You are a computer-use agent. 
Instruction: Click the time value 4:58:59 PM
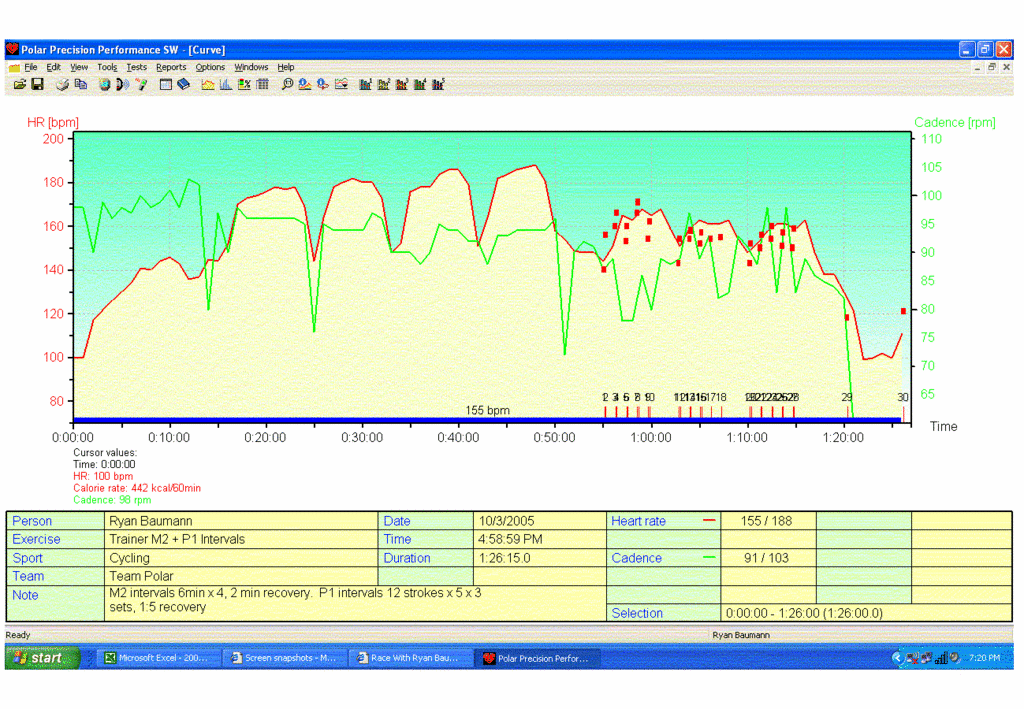tap(510, 539)
